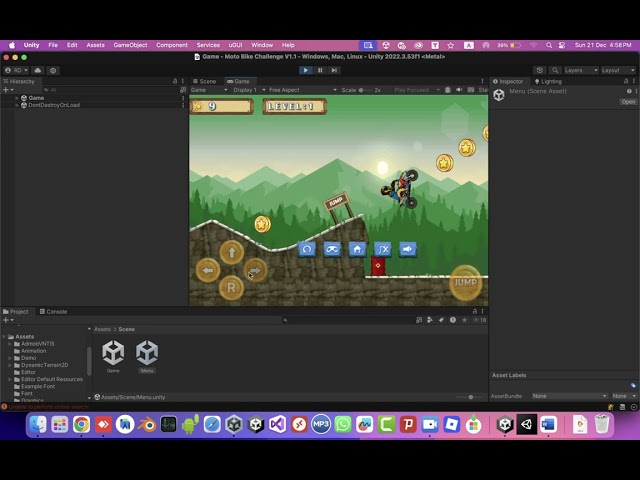Toggle the Game view debug bug icon
640x480 pixels.
[x=448, y=90]
